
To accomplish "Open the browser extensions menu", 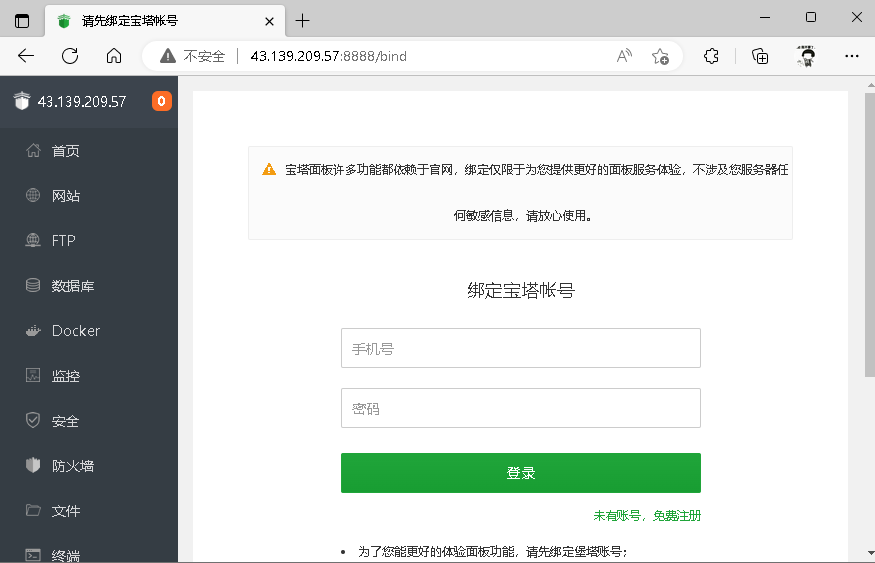I will (x=711, y=56).
